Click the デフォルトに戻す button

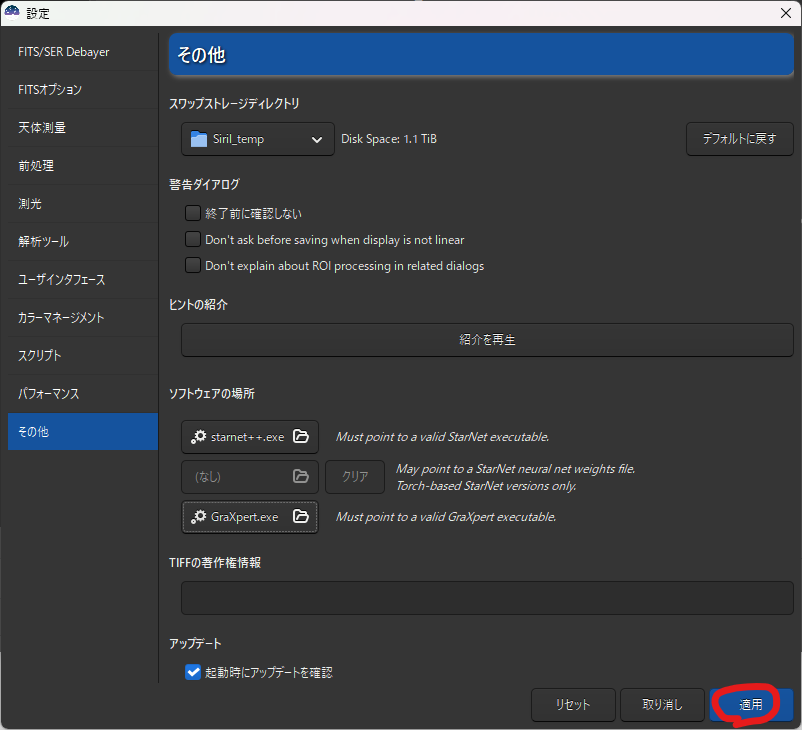739,139
